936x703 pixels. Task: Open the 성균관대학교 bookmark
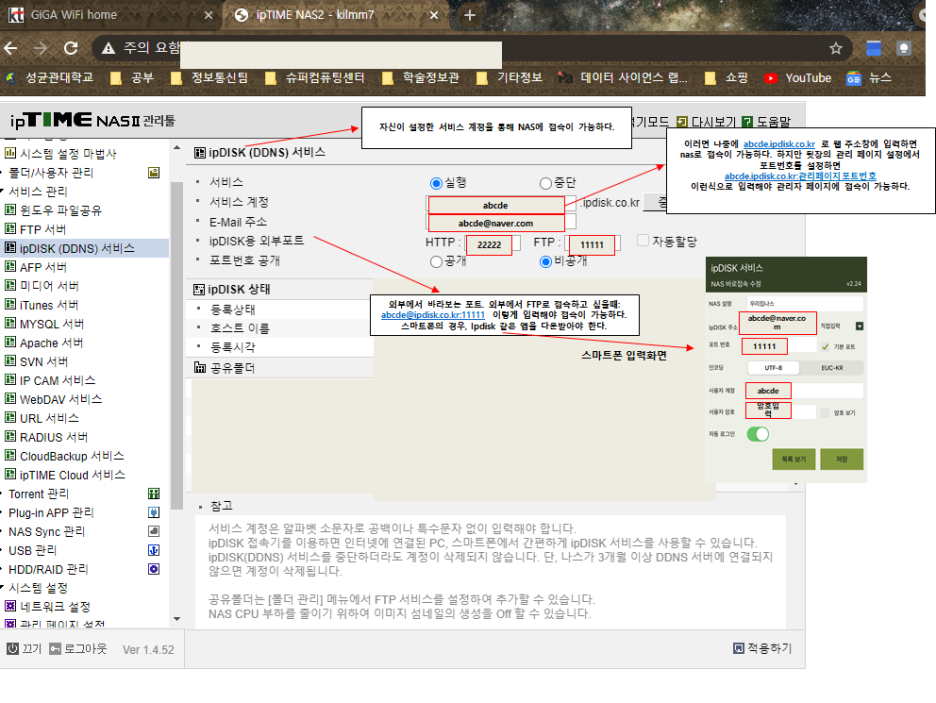pos(50,78)
